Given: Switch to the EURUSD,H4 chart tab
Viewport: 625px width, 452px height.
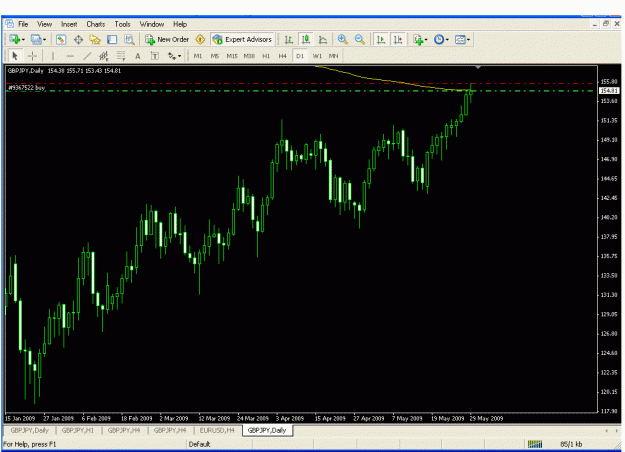Looking at the screenshot, I should pos(217,430).
